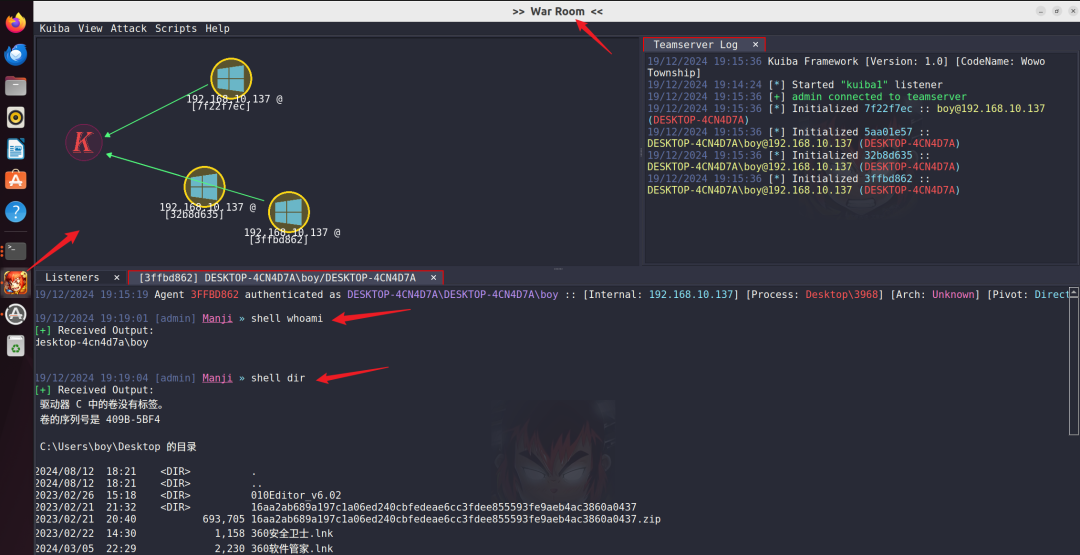Viewport: 1080px width, 555px height.
Task: Click the 'shell whoami' command text
Action: tap(287, 319)
